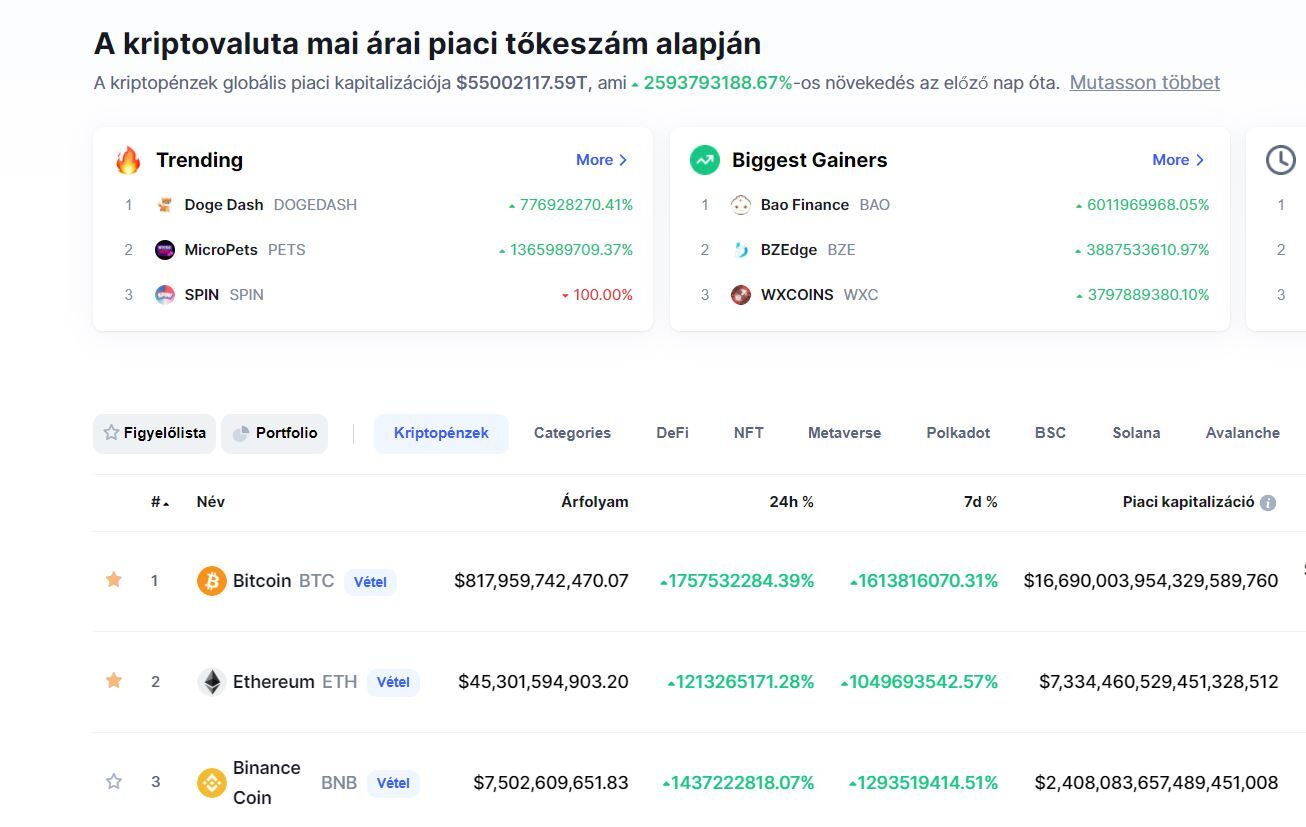Click Bitcoin market cap $16,690,003,954,329,589,760
This screenshot has height=827, width=1306.
(x=1151, y=581)
